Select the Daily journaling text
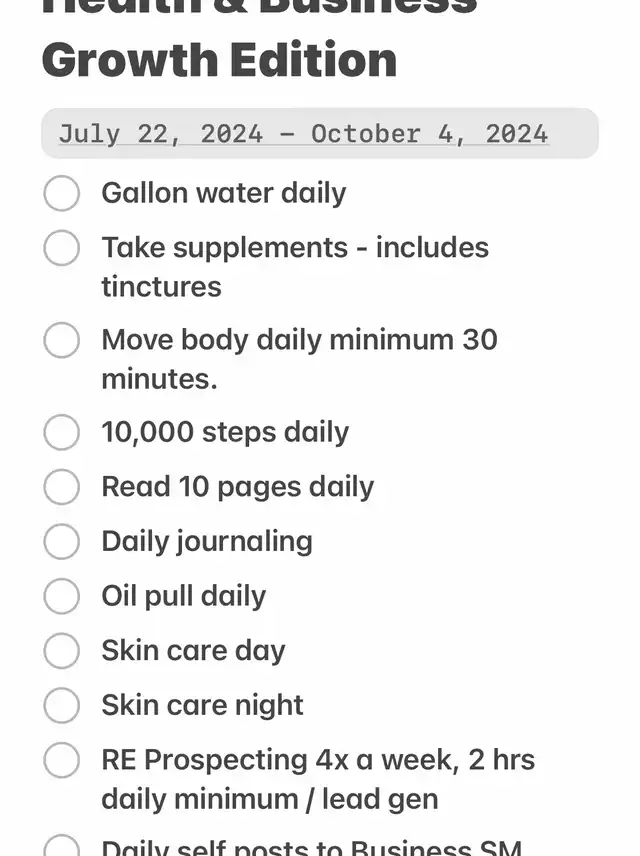This screenshot has width=640, height=856. [206, 542]
